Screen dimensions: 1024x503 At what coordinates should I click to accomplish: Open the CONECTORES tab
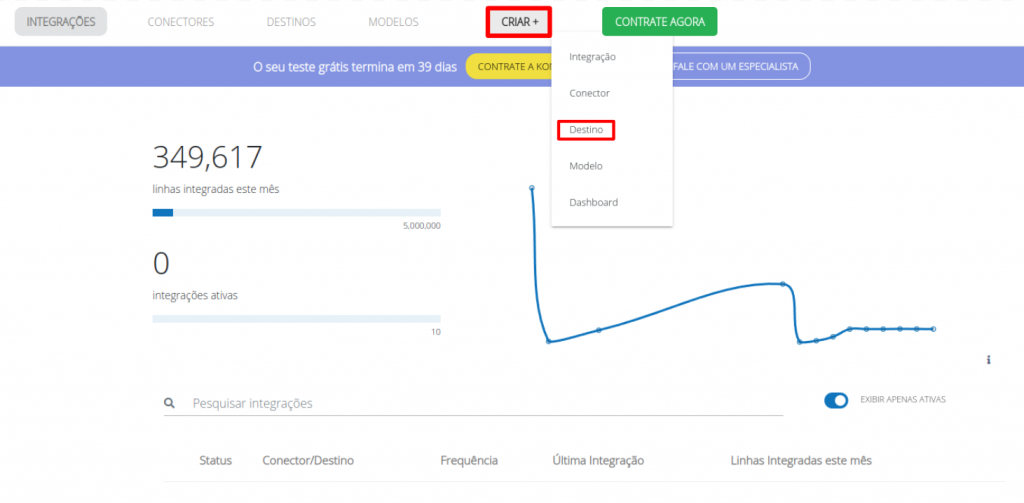(x=180, y=22)
